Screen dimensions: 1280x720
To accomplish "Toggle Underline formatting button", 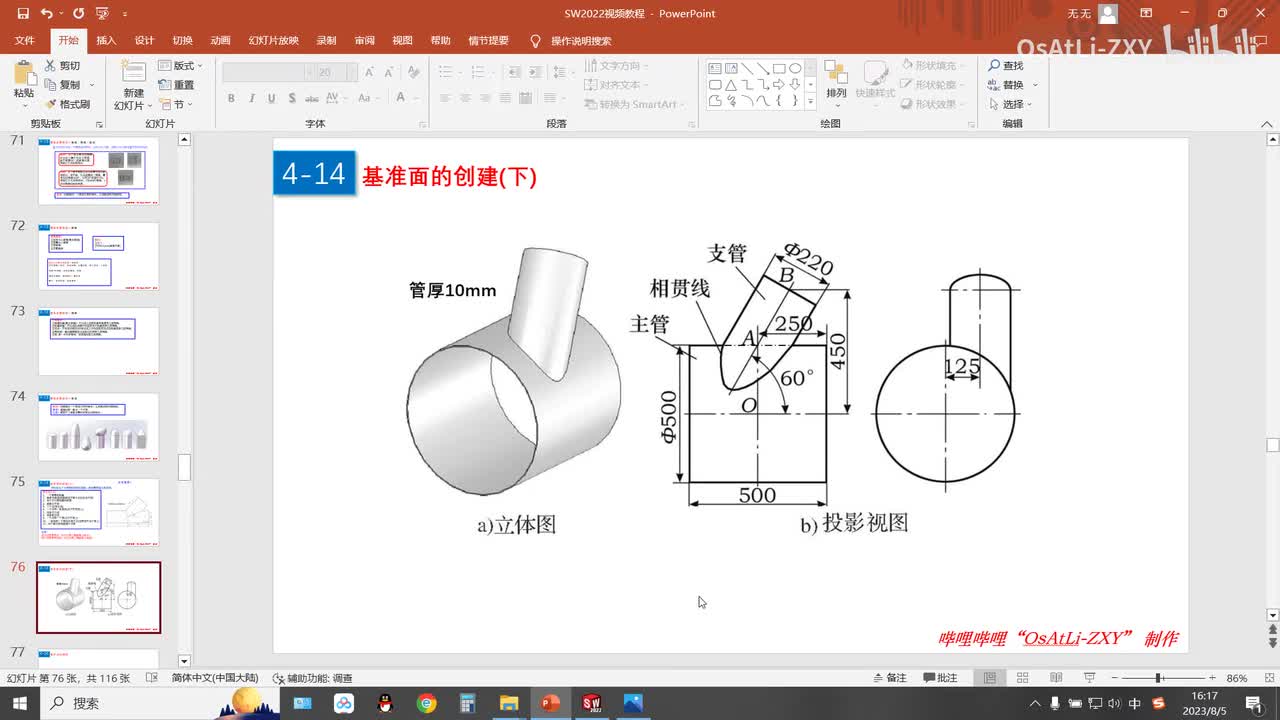I will (271, 98).
